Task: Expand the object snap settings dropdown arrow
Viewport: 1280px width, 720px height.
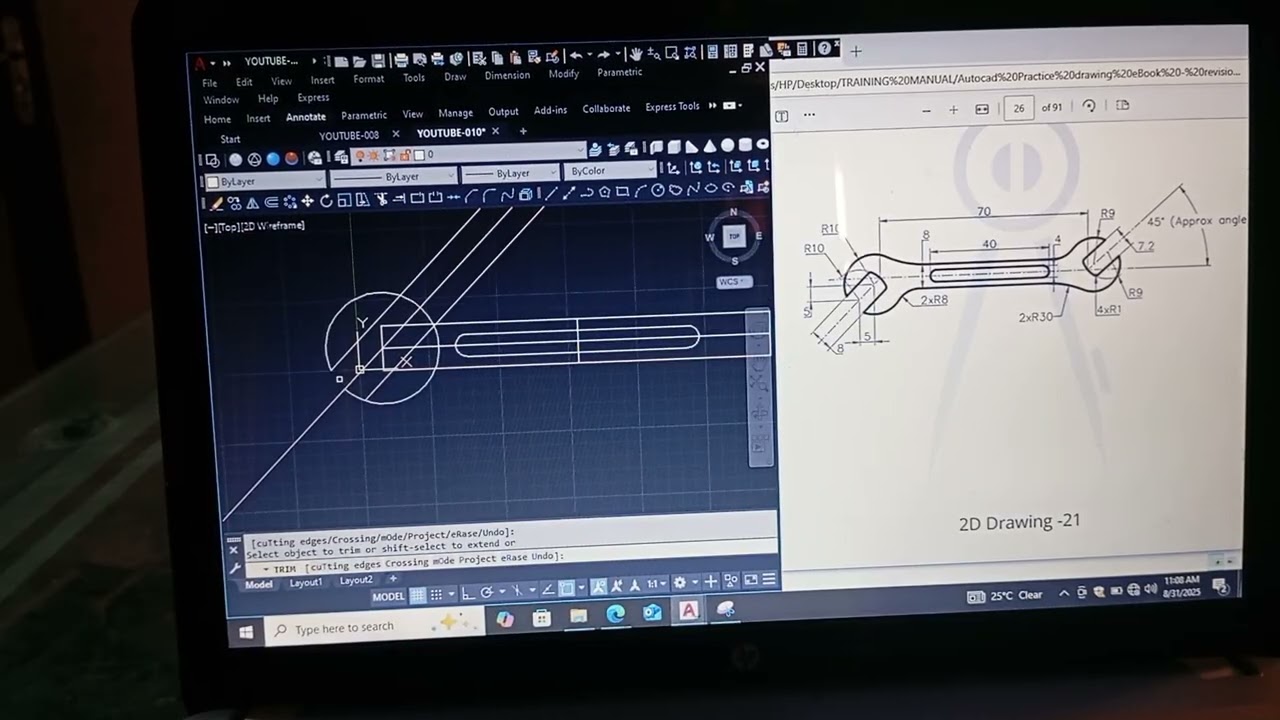Action: pyautogui.click(x=582, y=587)
